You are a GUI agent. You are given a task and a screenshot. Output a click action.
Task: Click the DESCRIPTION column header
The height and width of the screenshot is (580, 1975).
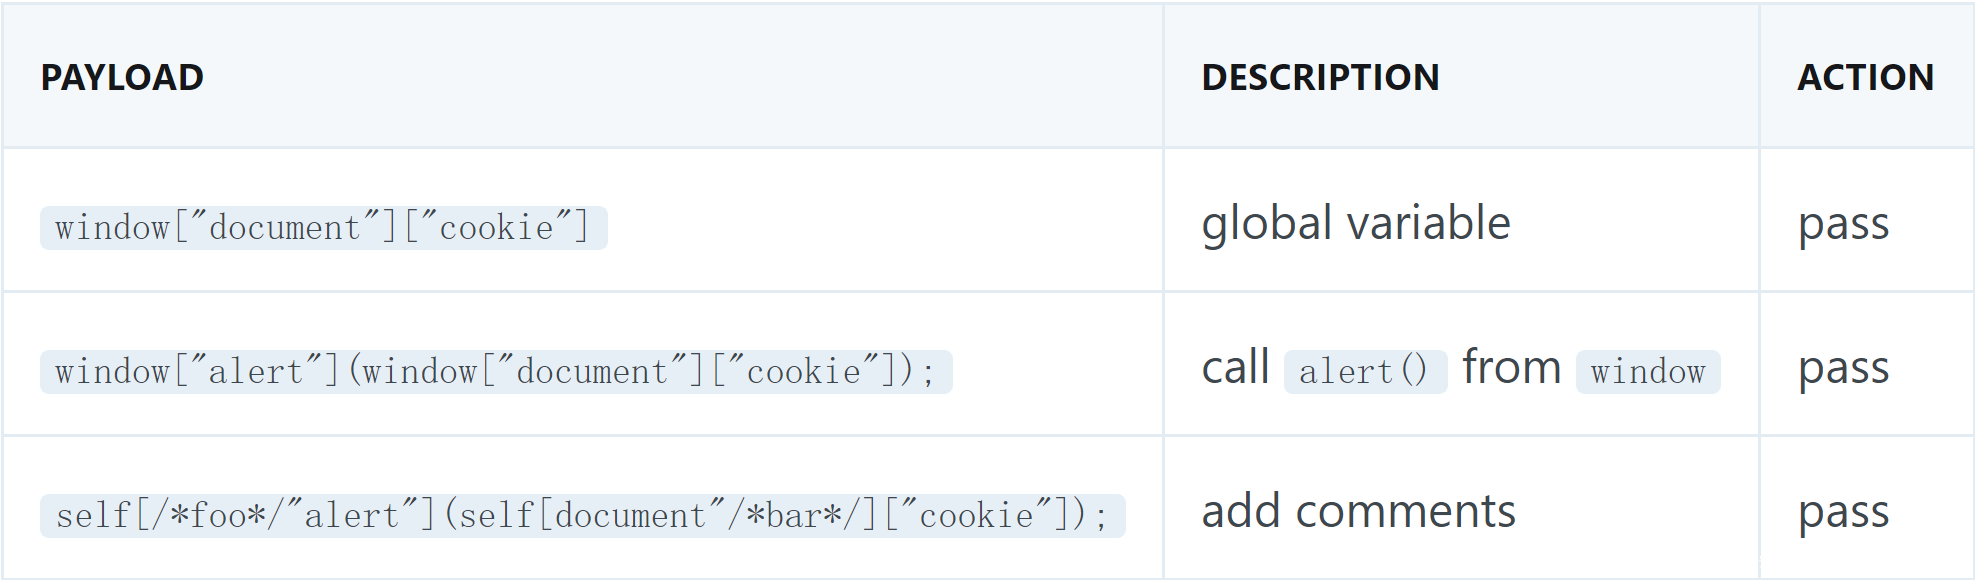coord(1320,77)
